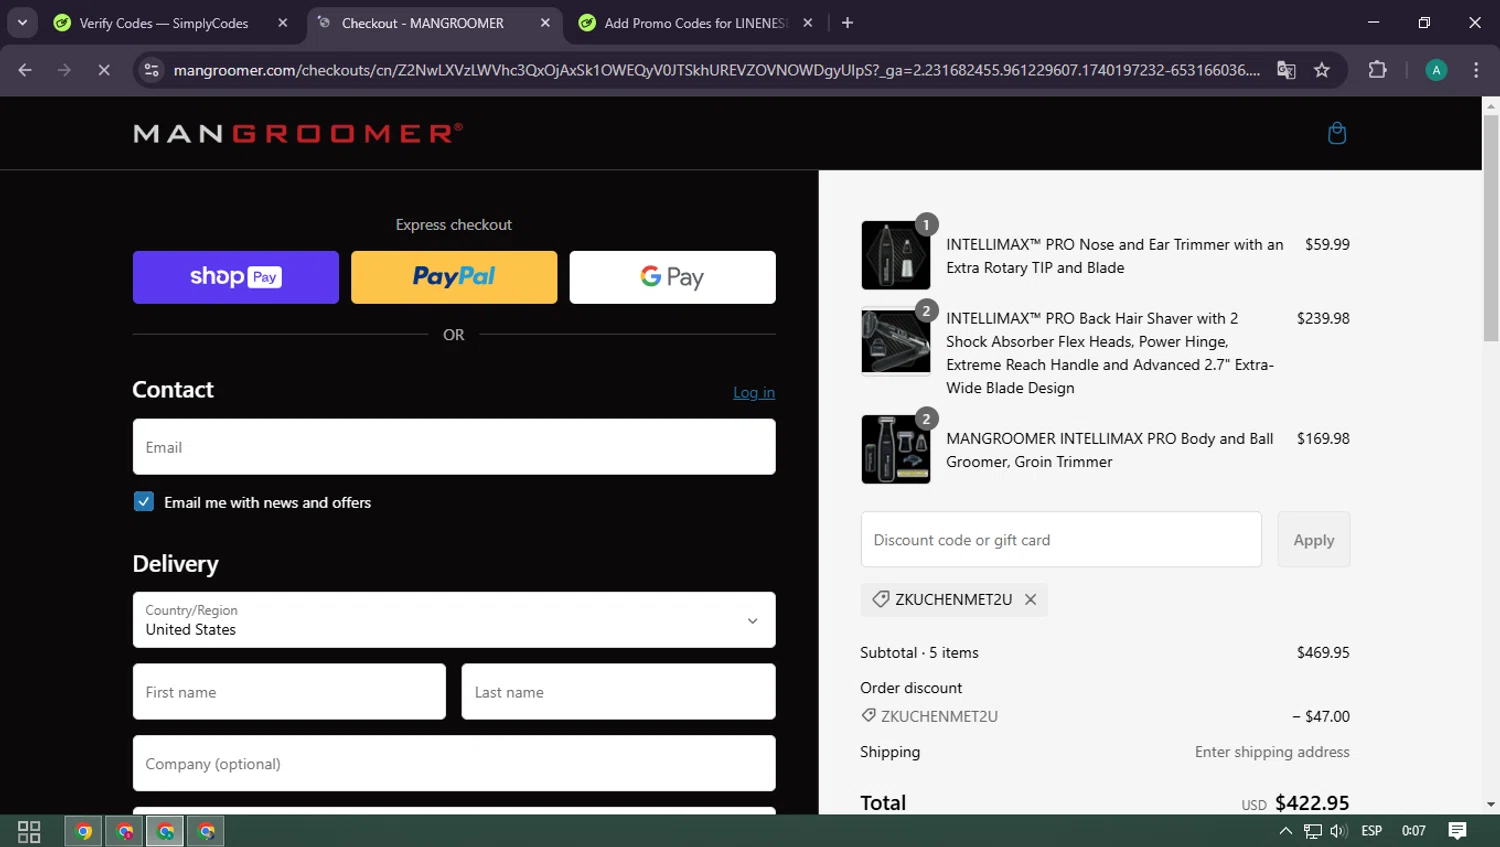The height and width of the screenshot is (847, 1500).
Task: Expand the Country/Region dropdown
Action: click(454, 620)
